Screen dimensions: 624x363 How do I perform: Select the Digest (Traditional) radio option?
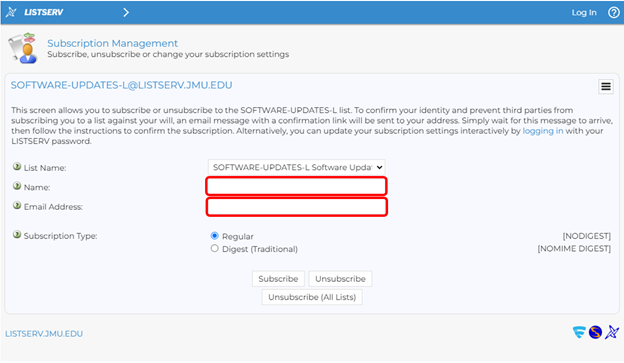click(214, 248)
